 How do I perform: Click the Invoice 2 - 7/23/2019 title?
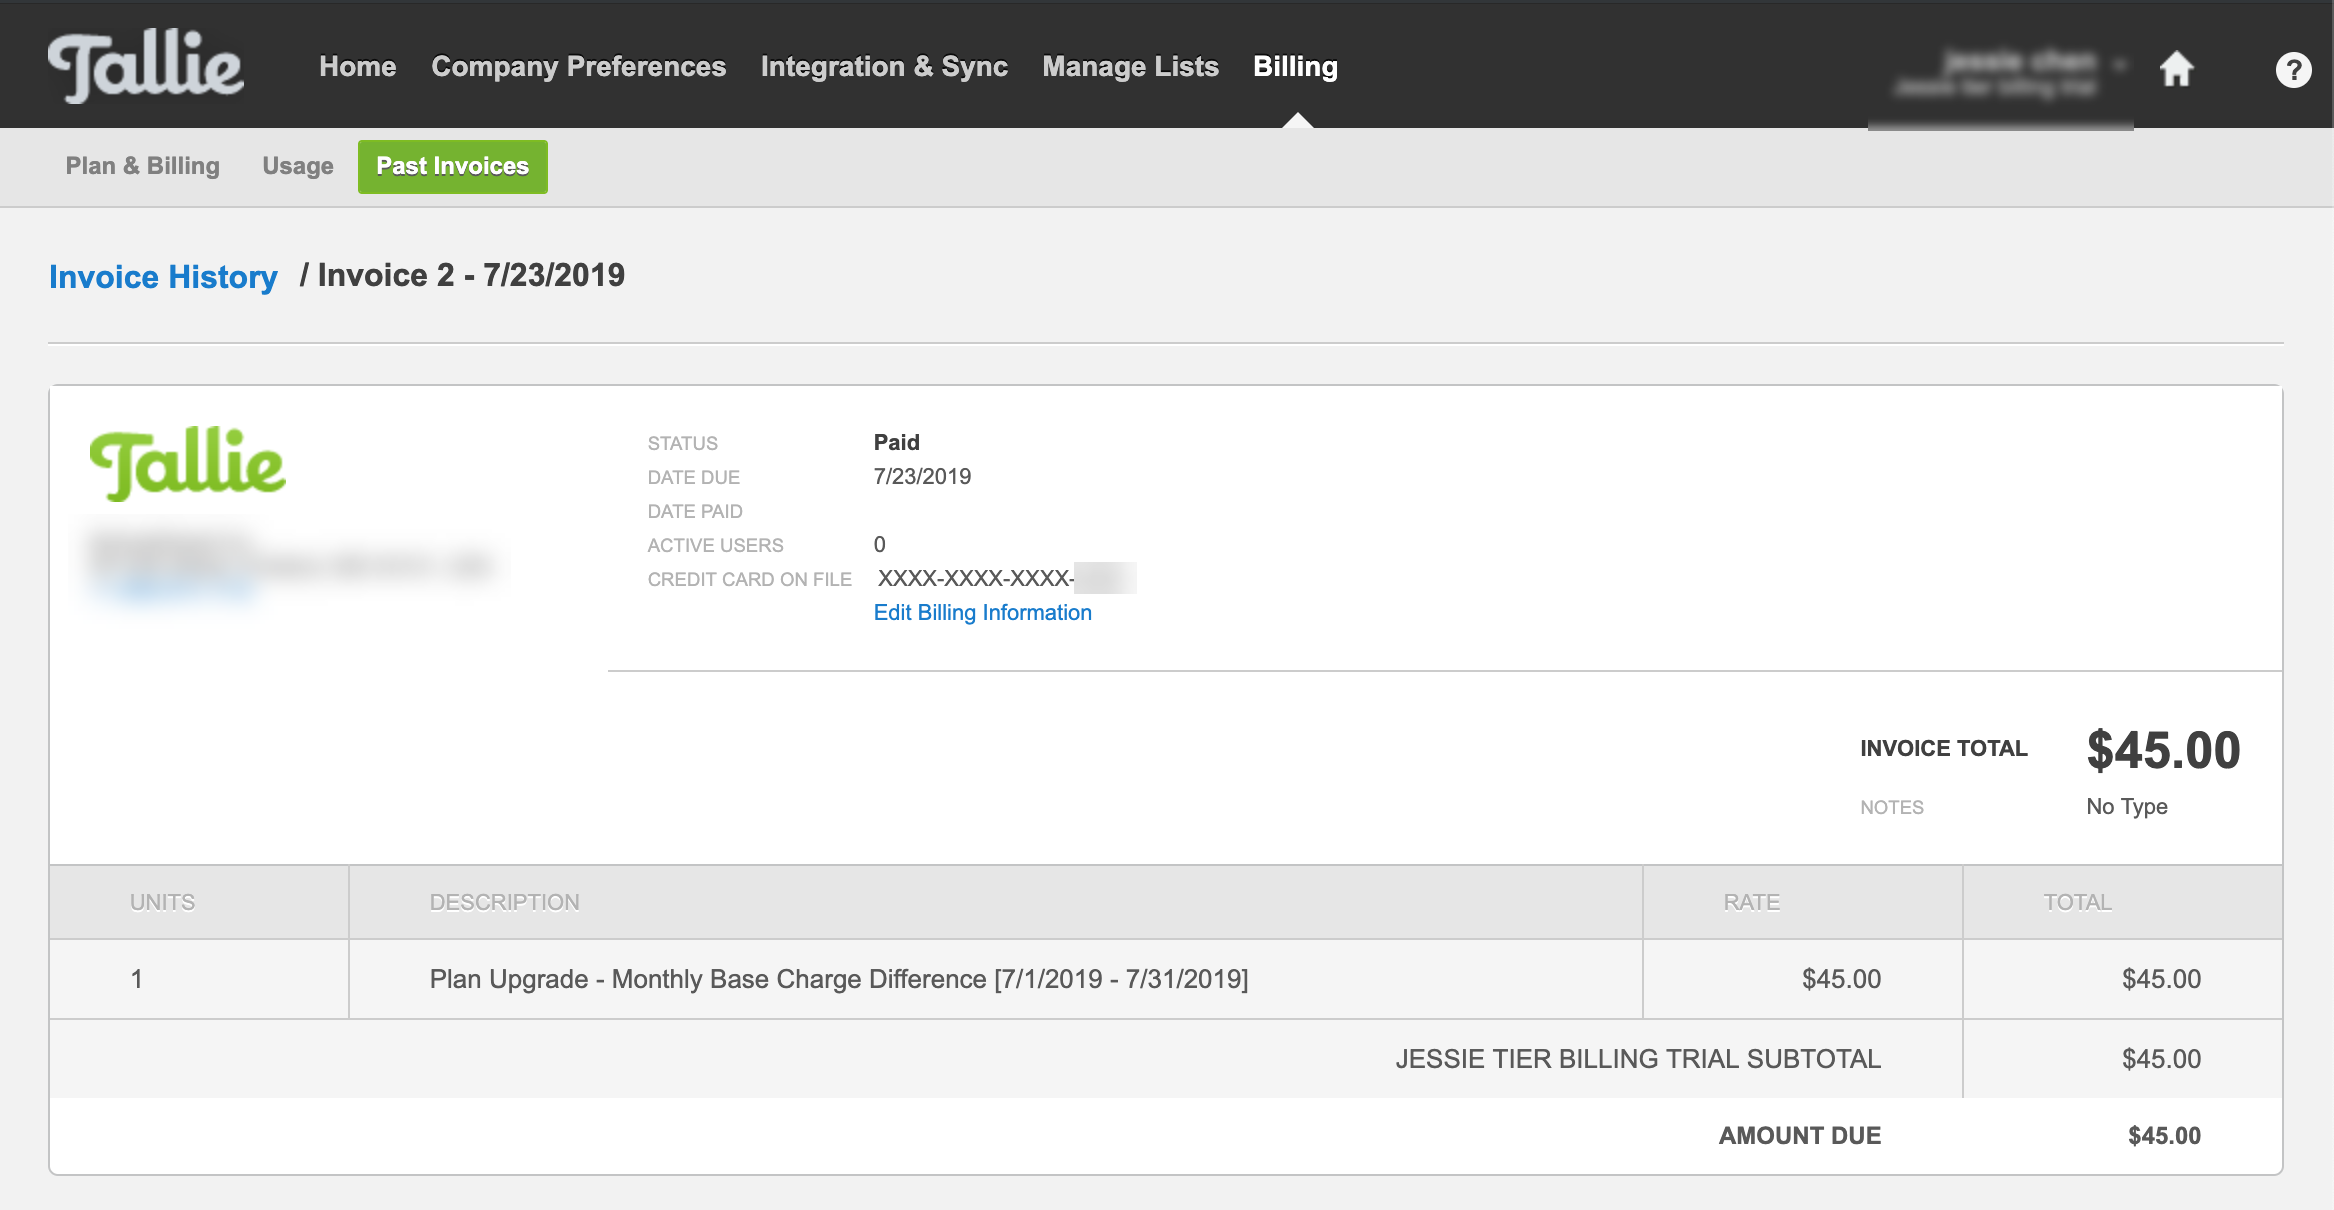coord(471,275)
